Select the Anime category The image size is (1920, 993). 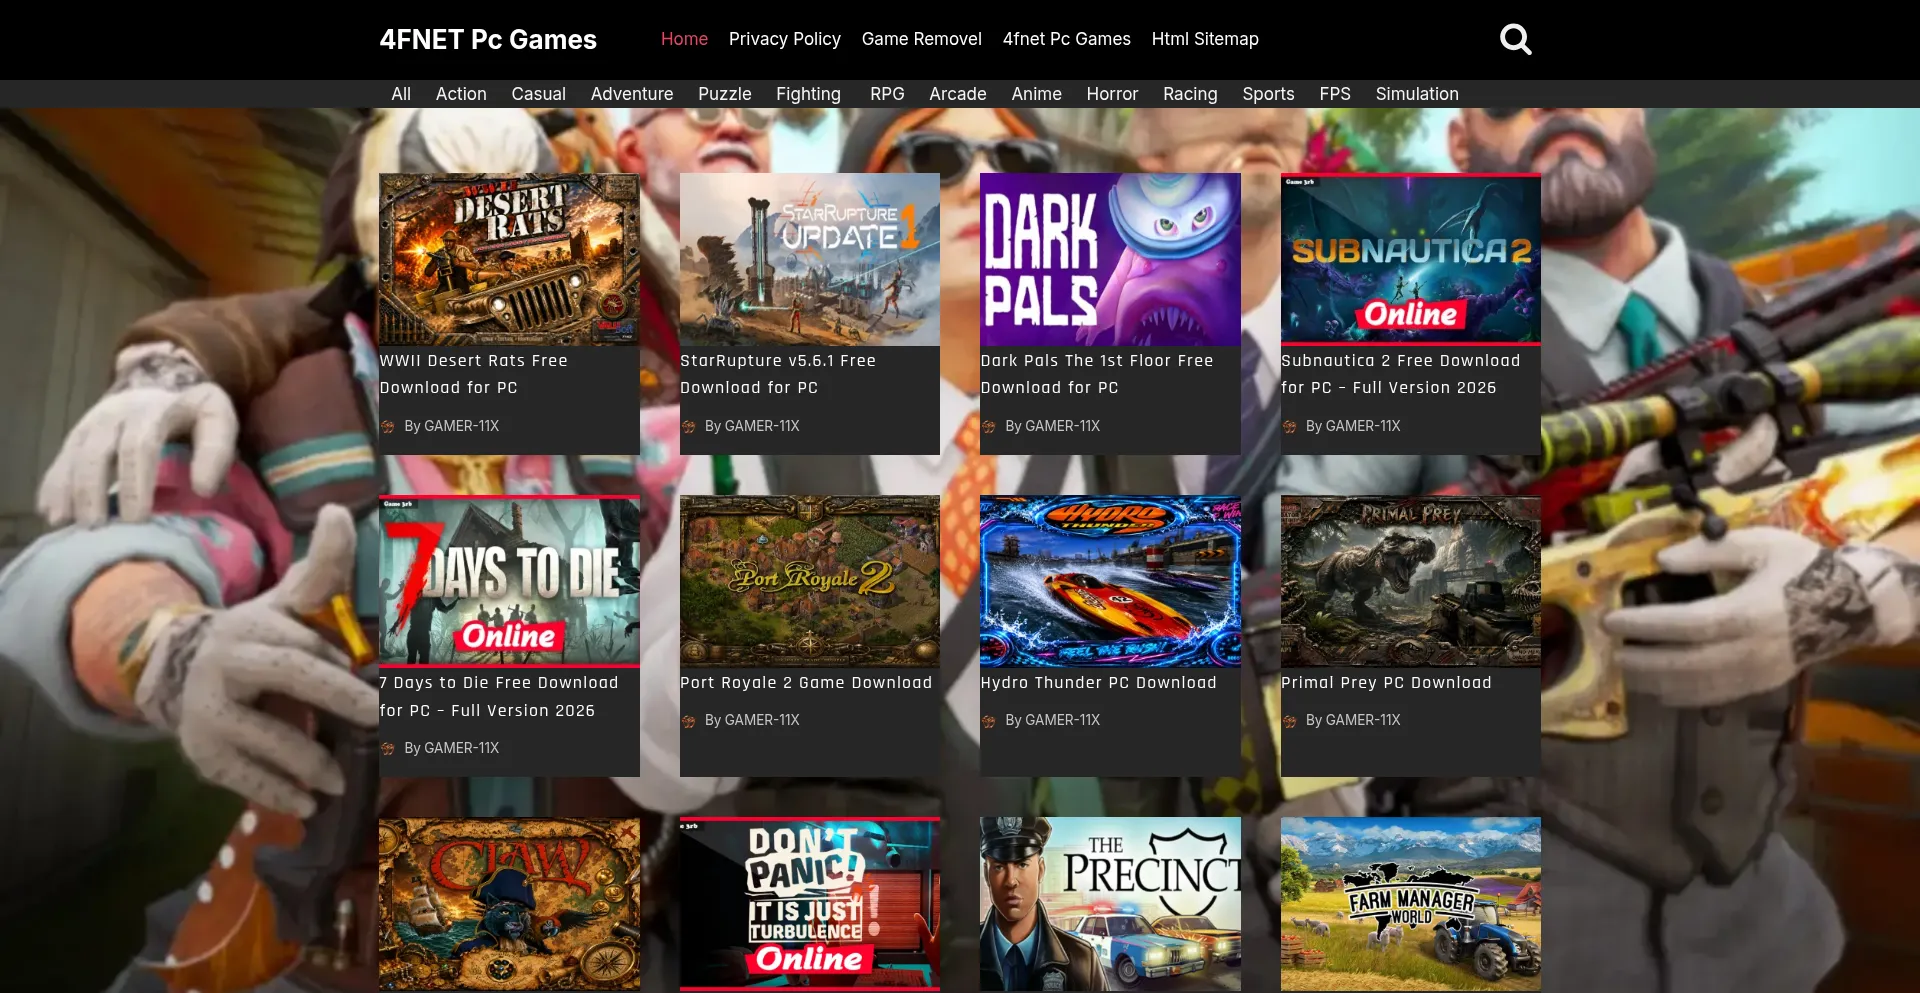[1036, 94]
